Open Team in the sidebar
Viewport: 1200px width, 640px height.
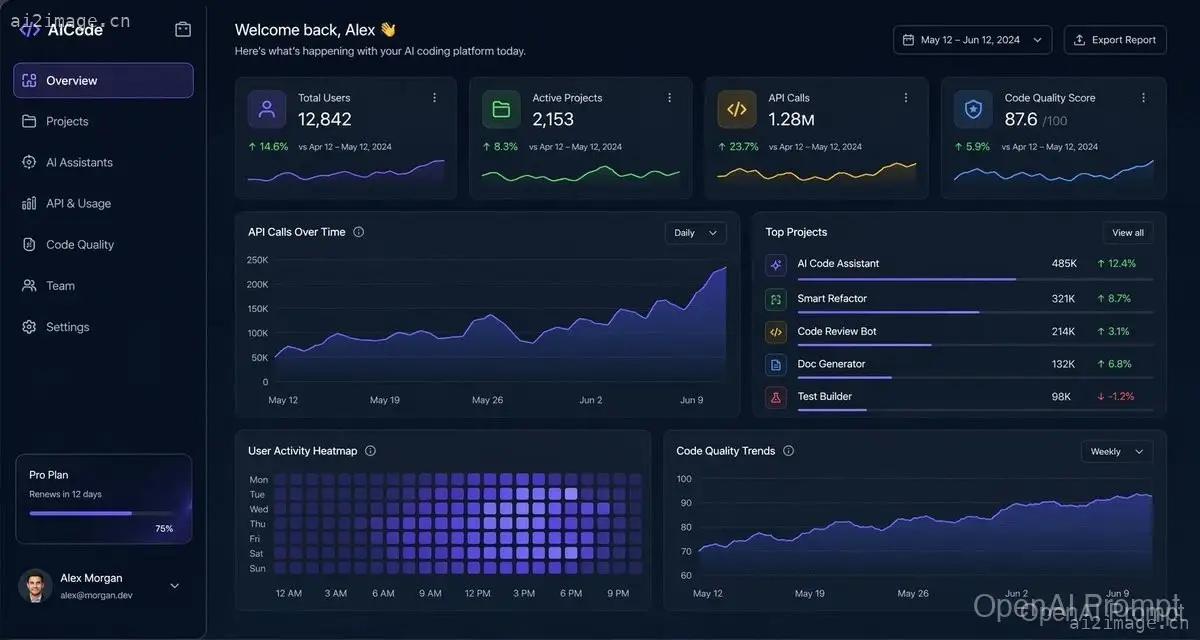[103, 285]
